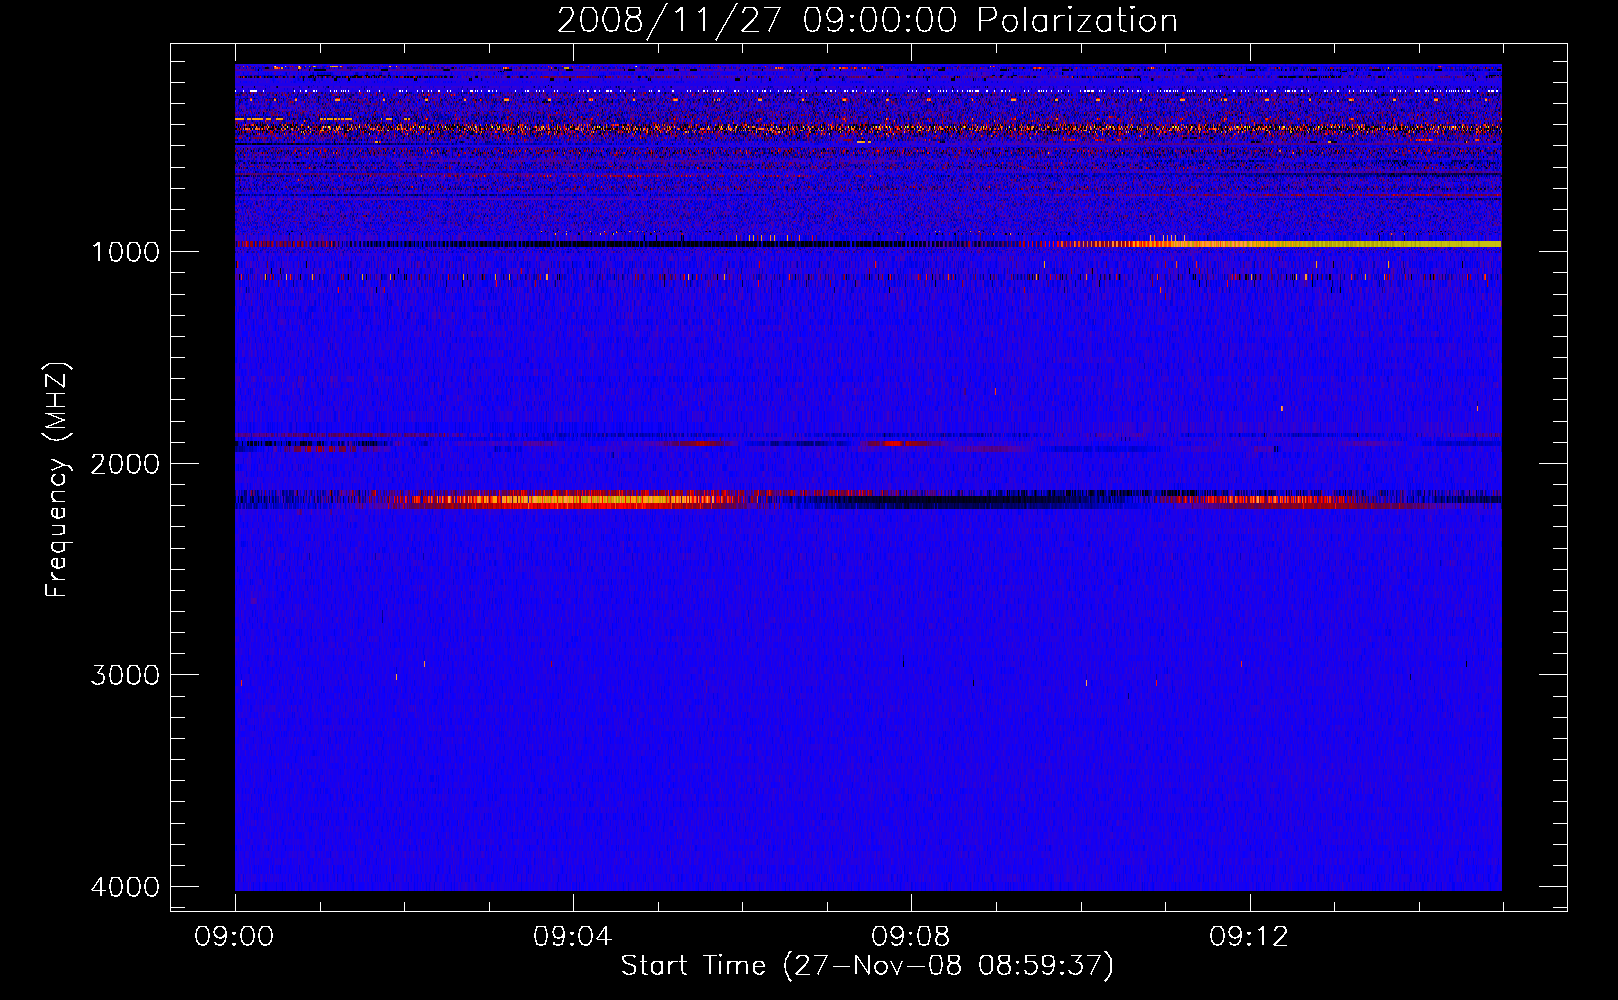Click the 'Start Time (27-Nov-08 08:59:37)' label
The image size is (1618, 1000).
point(867,966)
